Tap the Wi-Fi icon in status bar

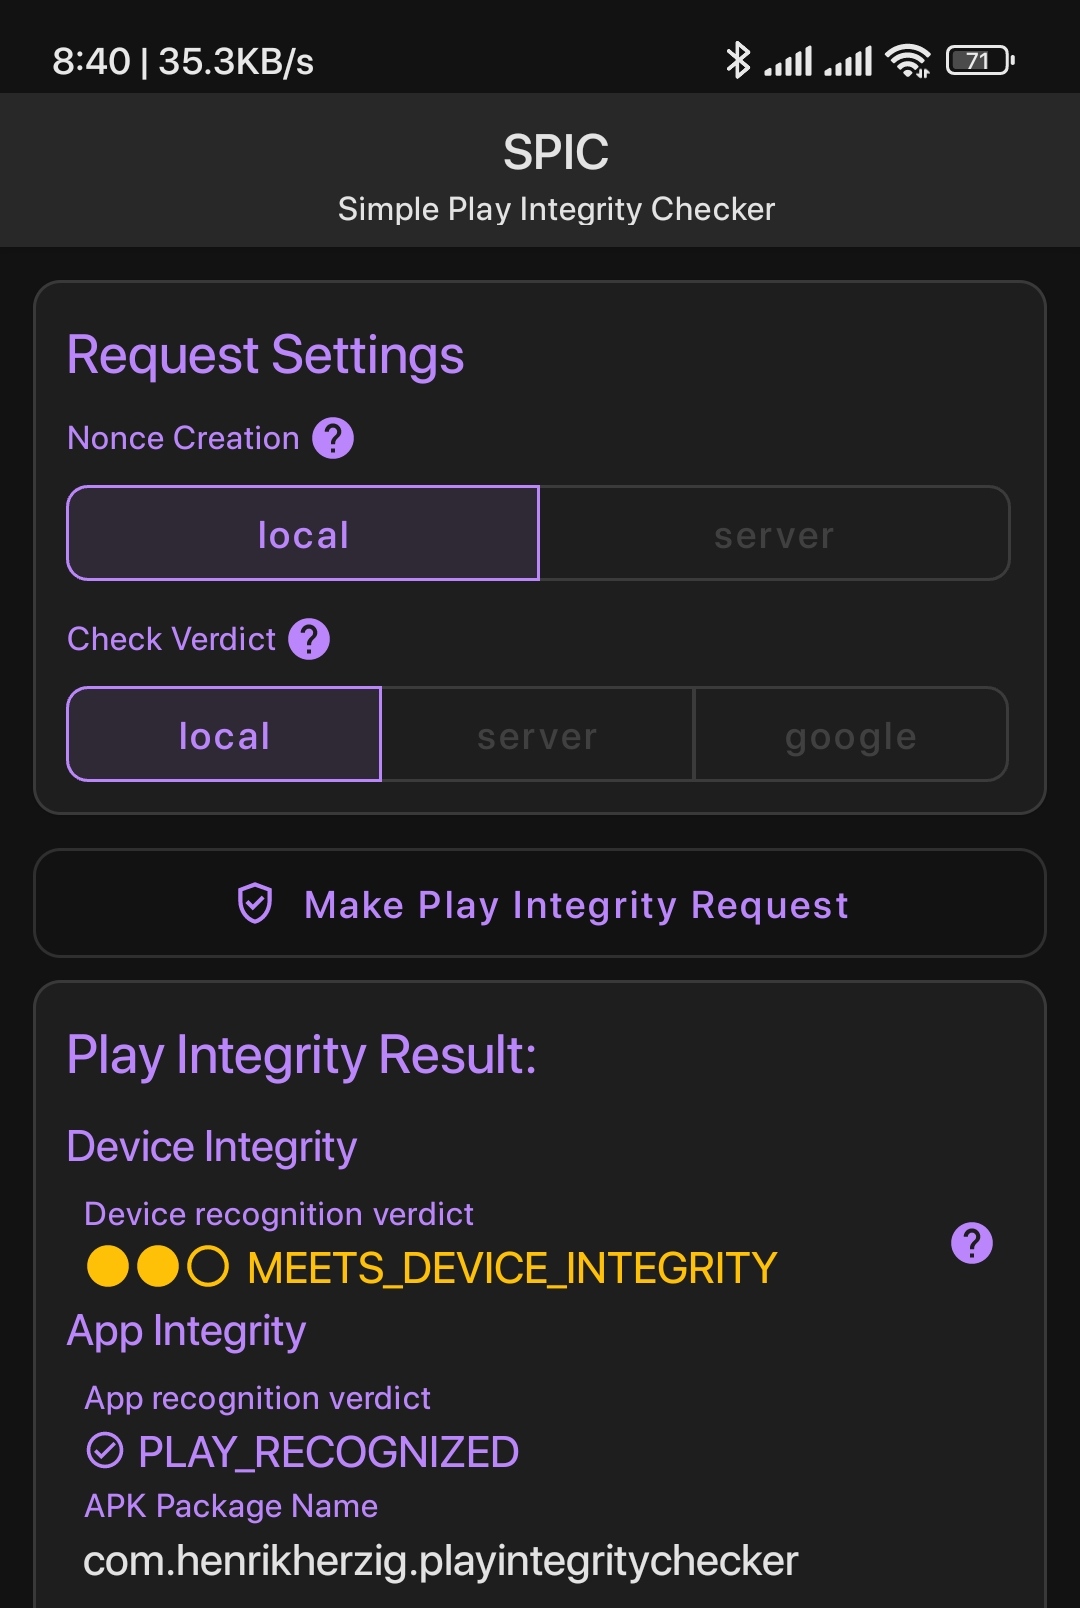coord(908,60)
